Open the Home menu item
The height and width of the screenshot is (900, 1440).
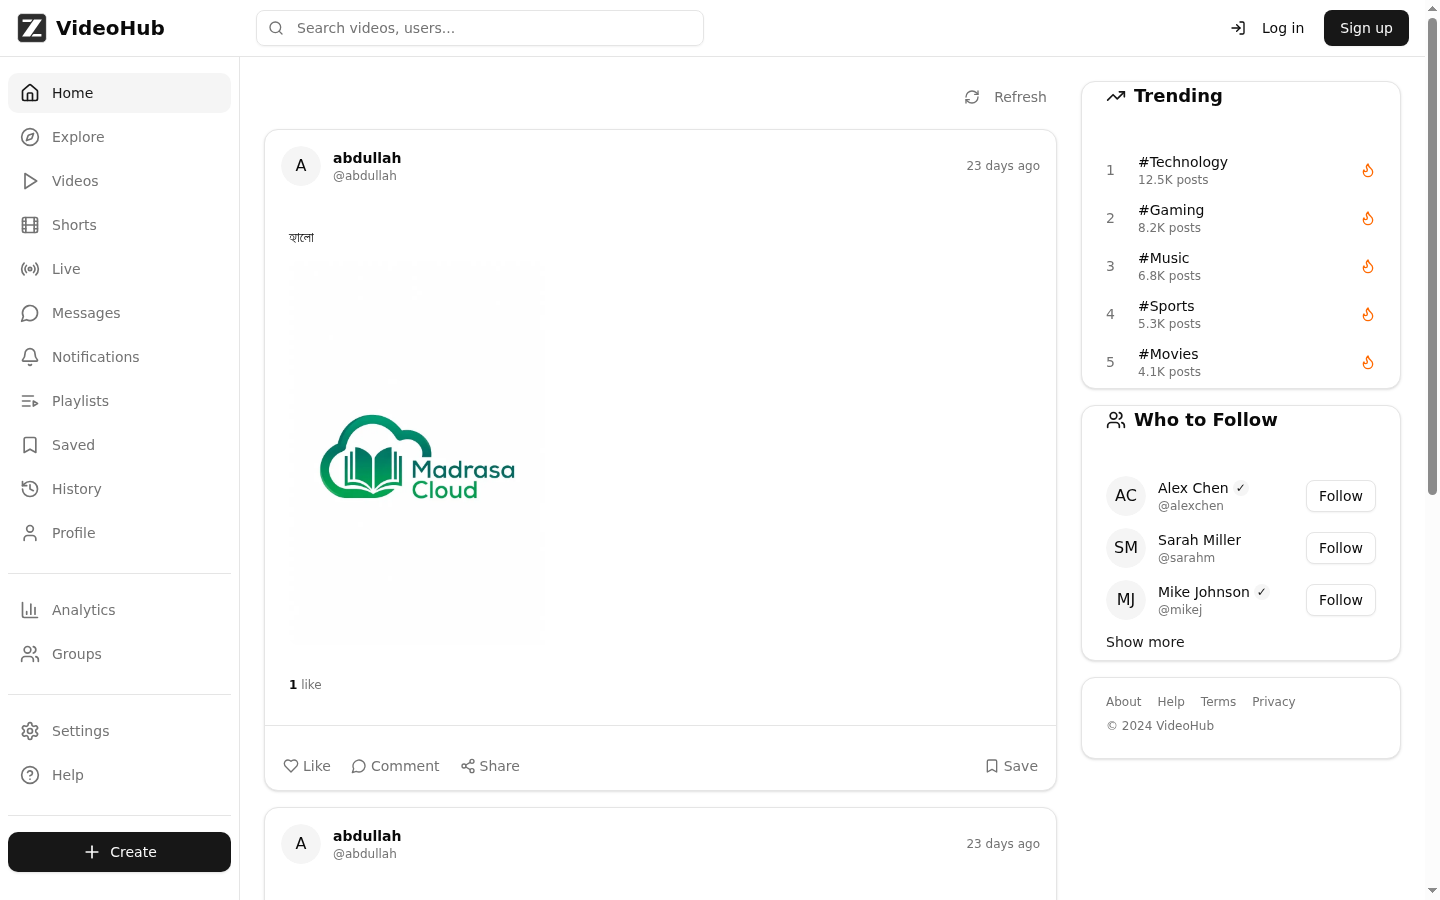click(x=119, y=93)
